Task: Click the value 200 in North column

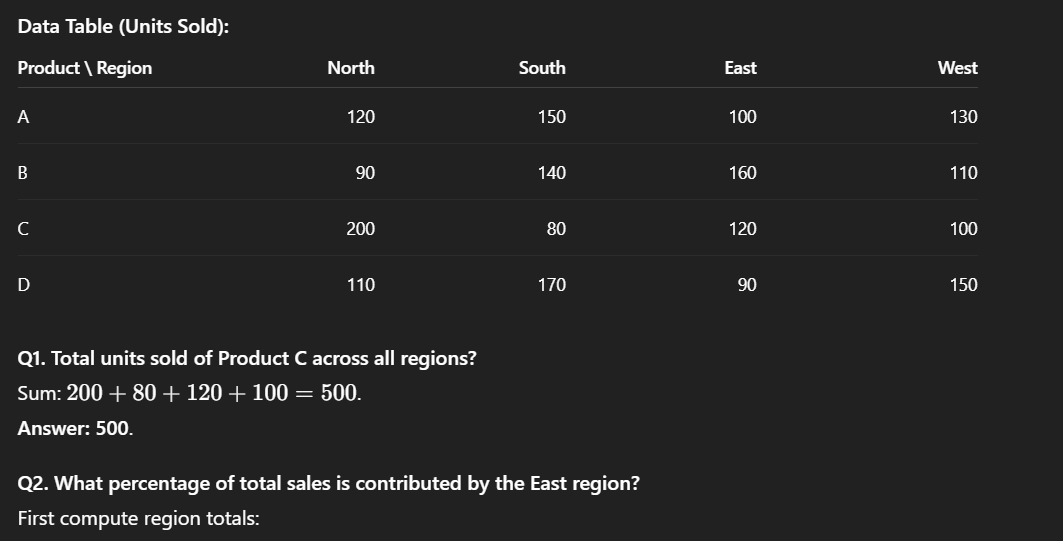Action: (361, 229)
